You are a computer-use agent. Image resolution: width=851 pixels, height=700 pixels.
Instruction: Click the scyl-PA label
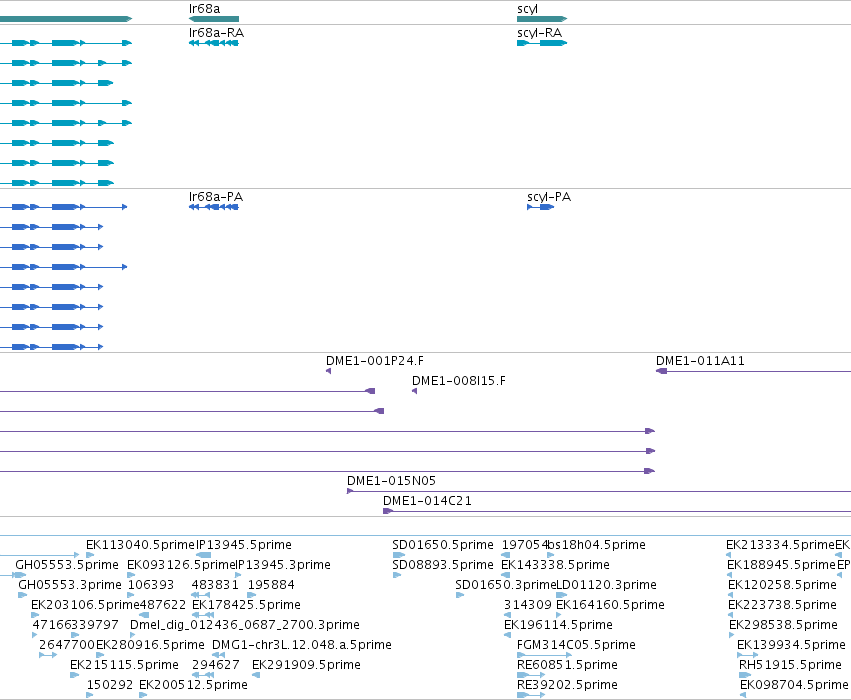point(549,196)
